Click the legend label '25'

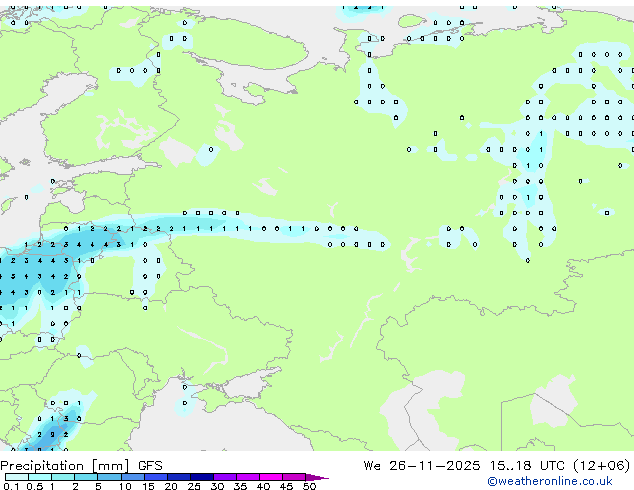coord(194,486)
